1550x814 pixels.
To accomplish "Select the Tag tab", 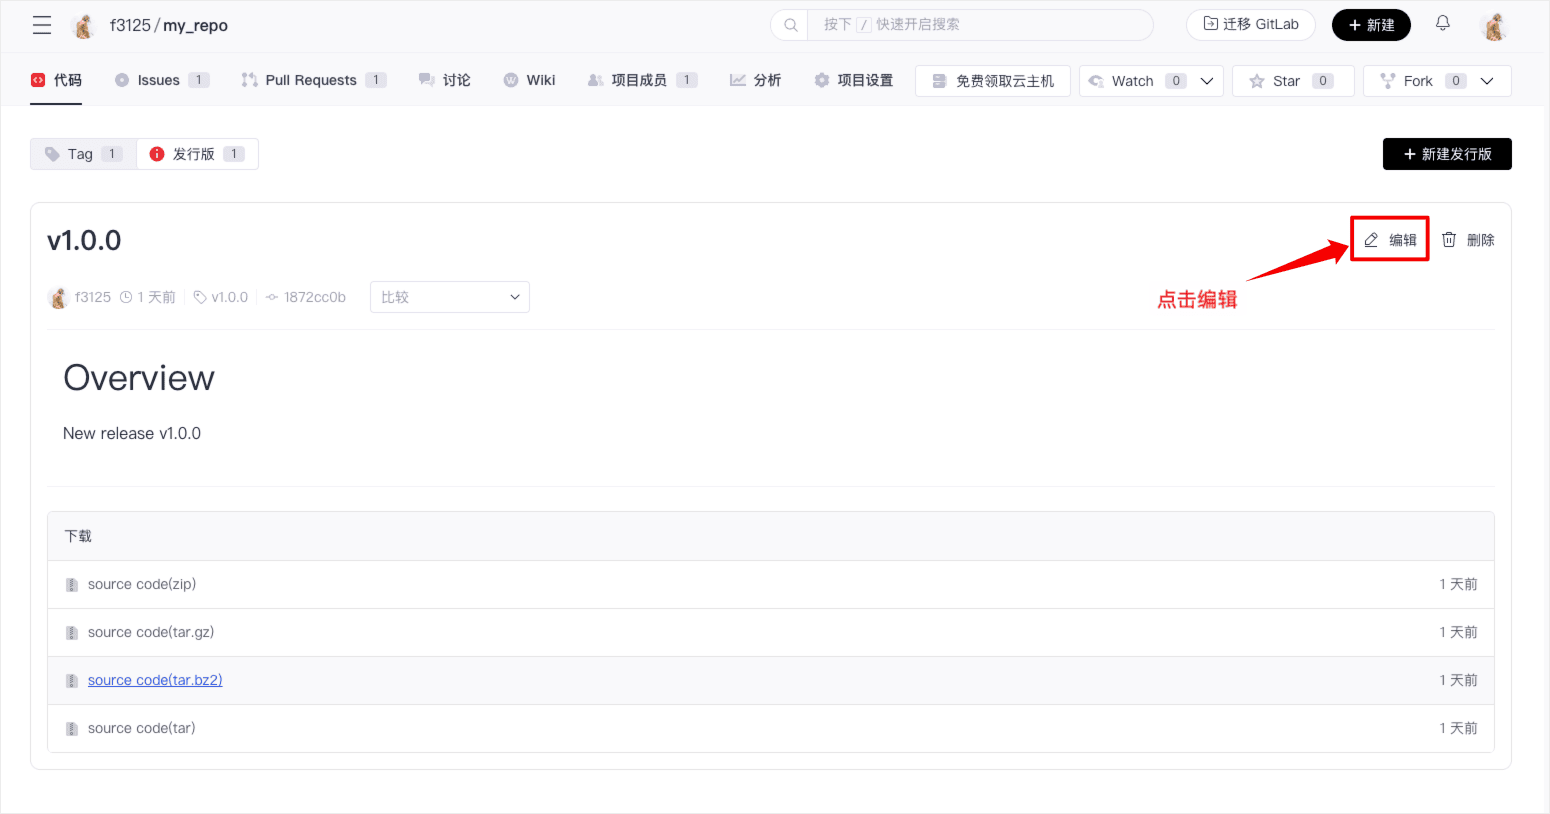I will click(x=82, y=154).
